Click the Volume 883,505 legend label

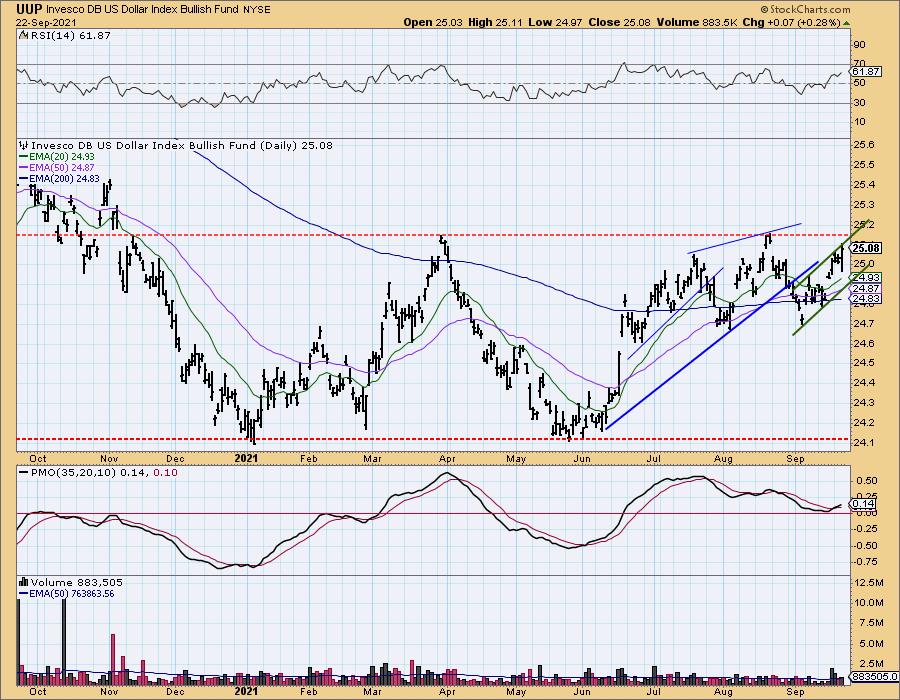coord(76,582)
